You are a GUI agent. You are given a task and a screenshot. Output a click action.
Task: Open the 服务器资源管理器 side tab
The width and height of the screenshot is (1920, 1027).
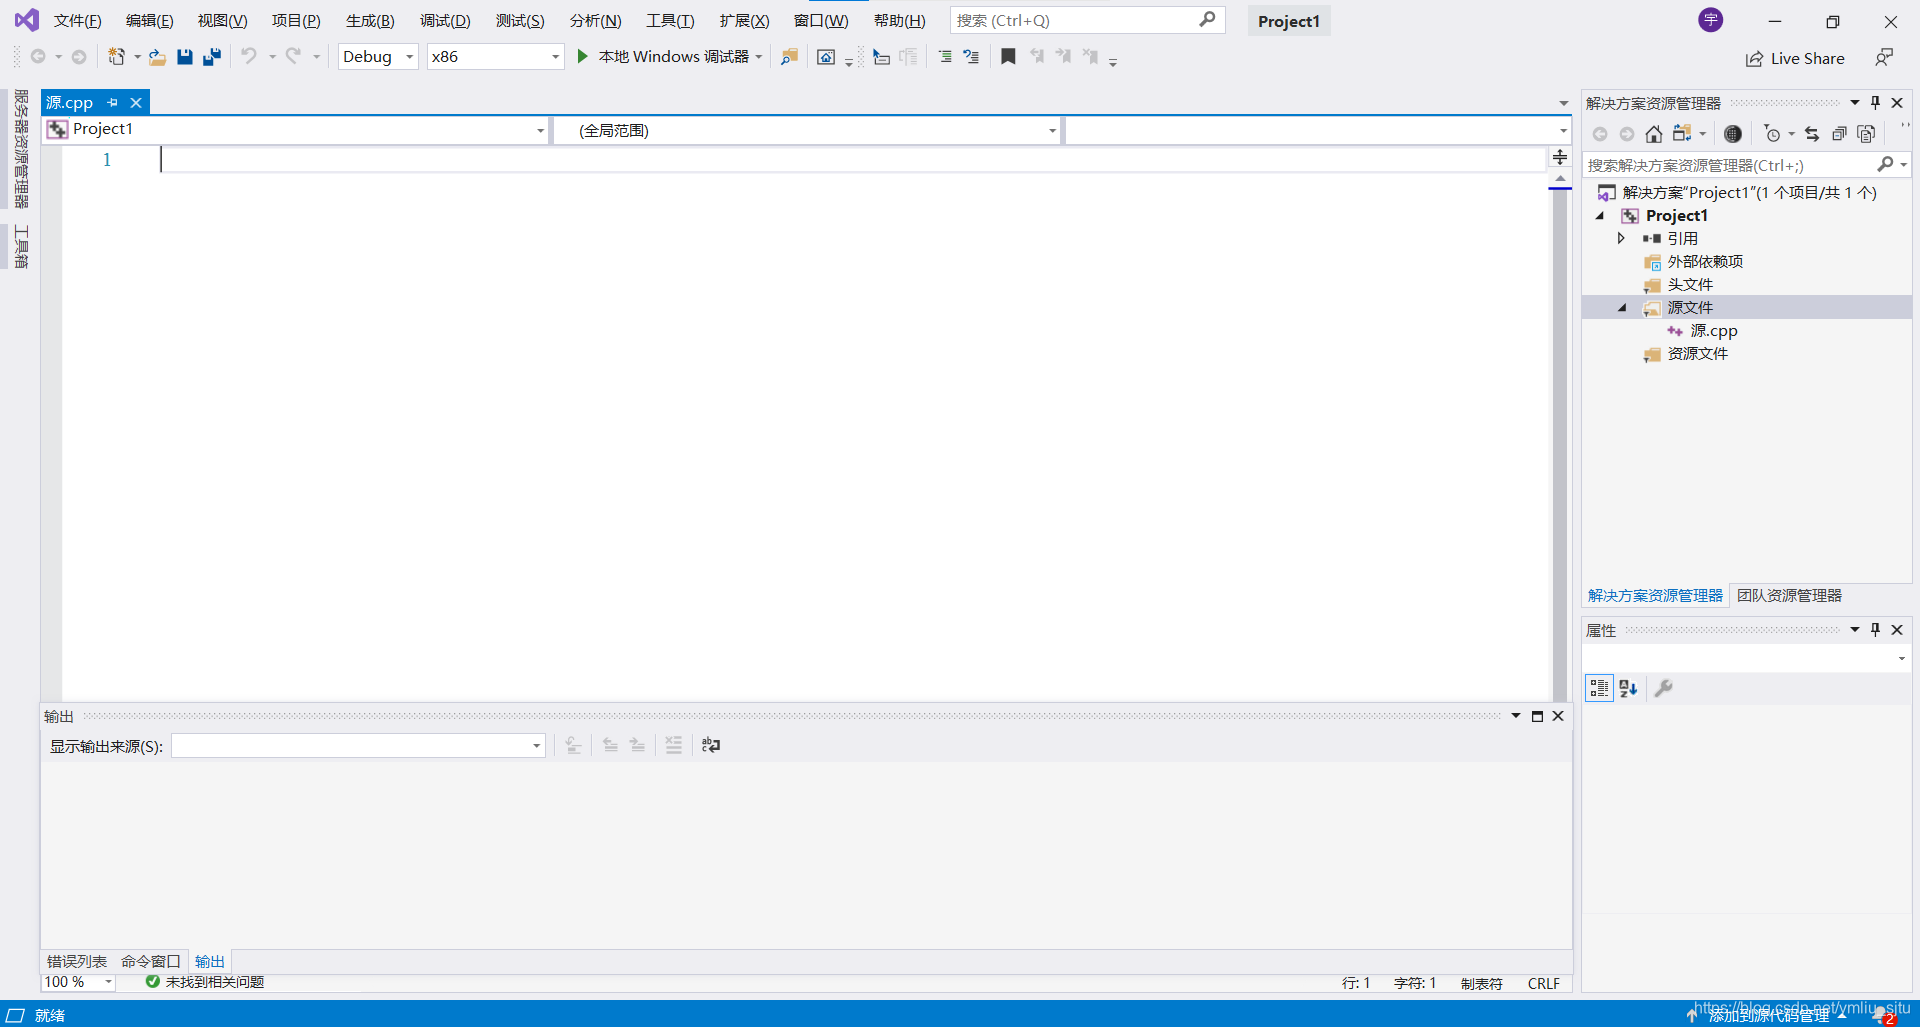[21, 149]
